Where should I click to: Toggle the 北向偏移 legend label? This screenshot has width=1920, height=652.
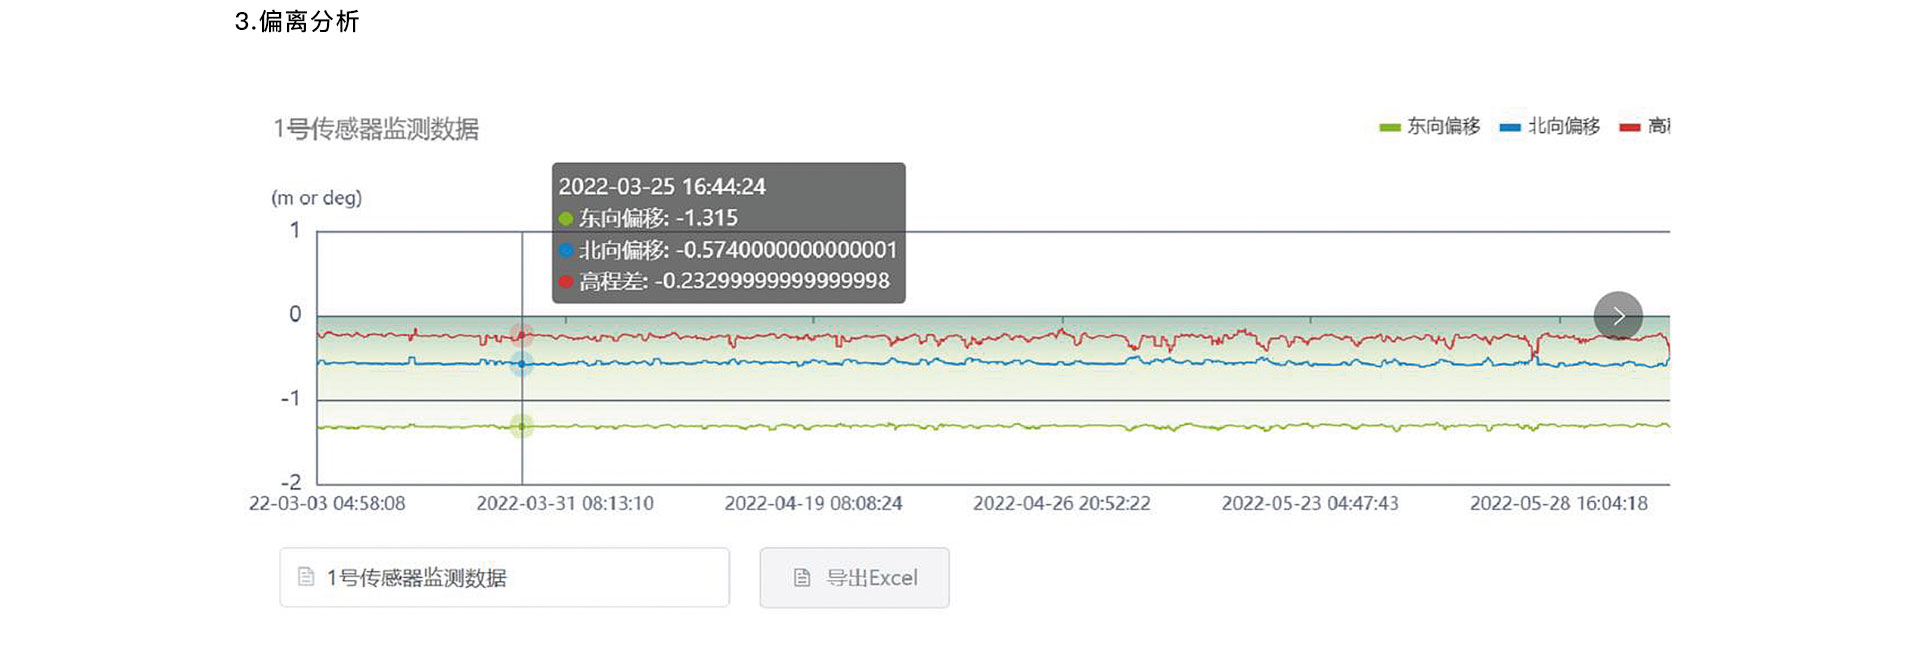point(1564,126)
